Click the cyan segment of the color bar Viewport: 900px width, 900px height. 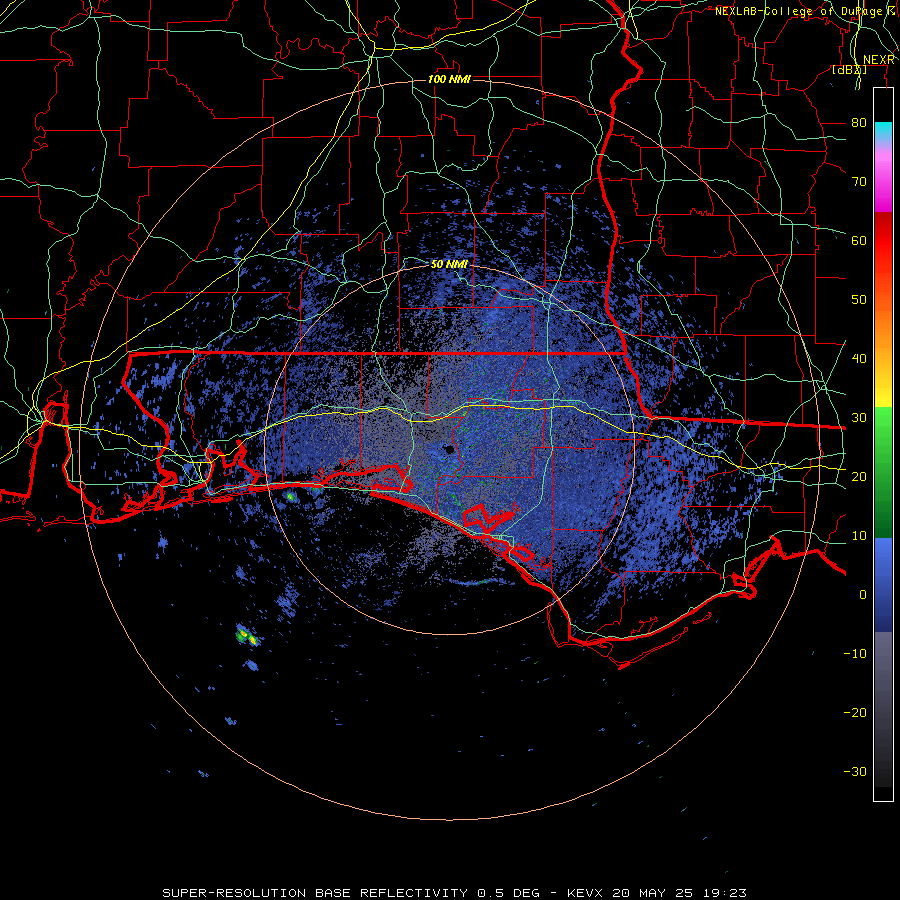[x=883, y=131]
